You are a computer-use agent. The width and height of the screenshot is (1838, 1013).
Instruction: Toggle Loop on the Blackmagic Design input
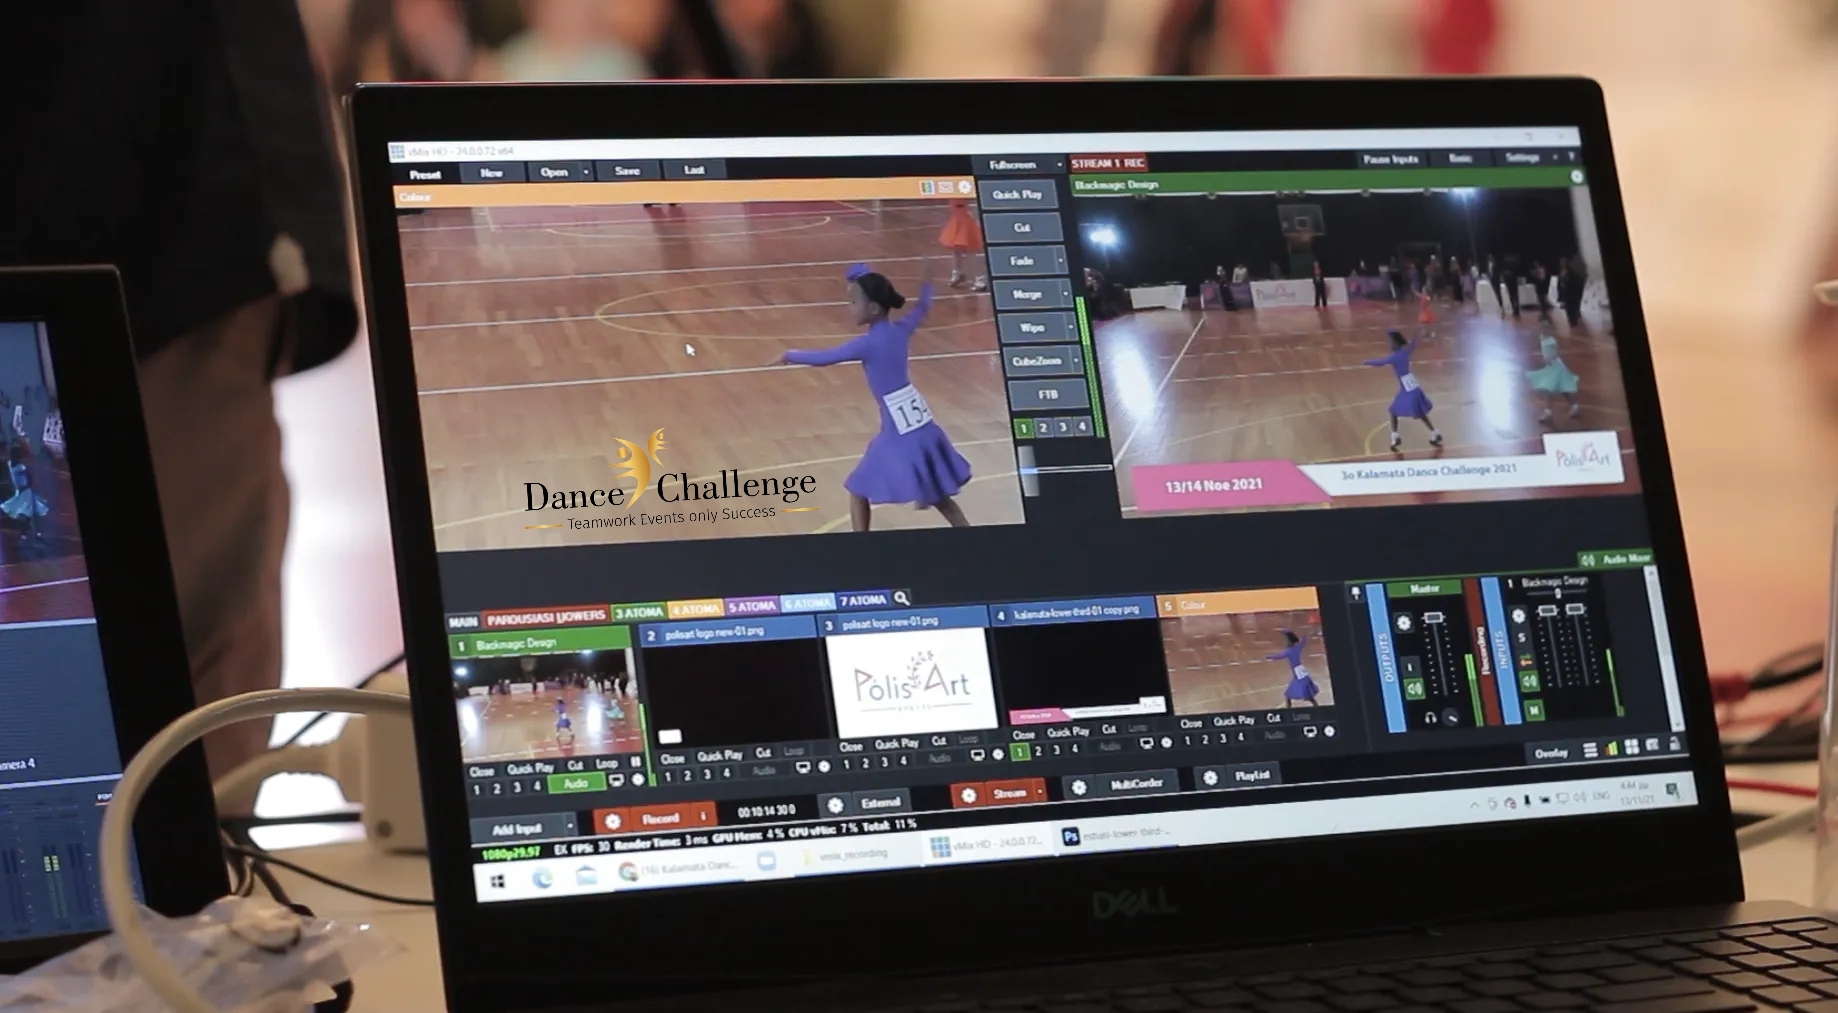[606, 764]
